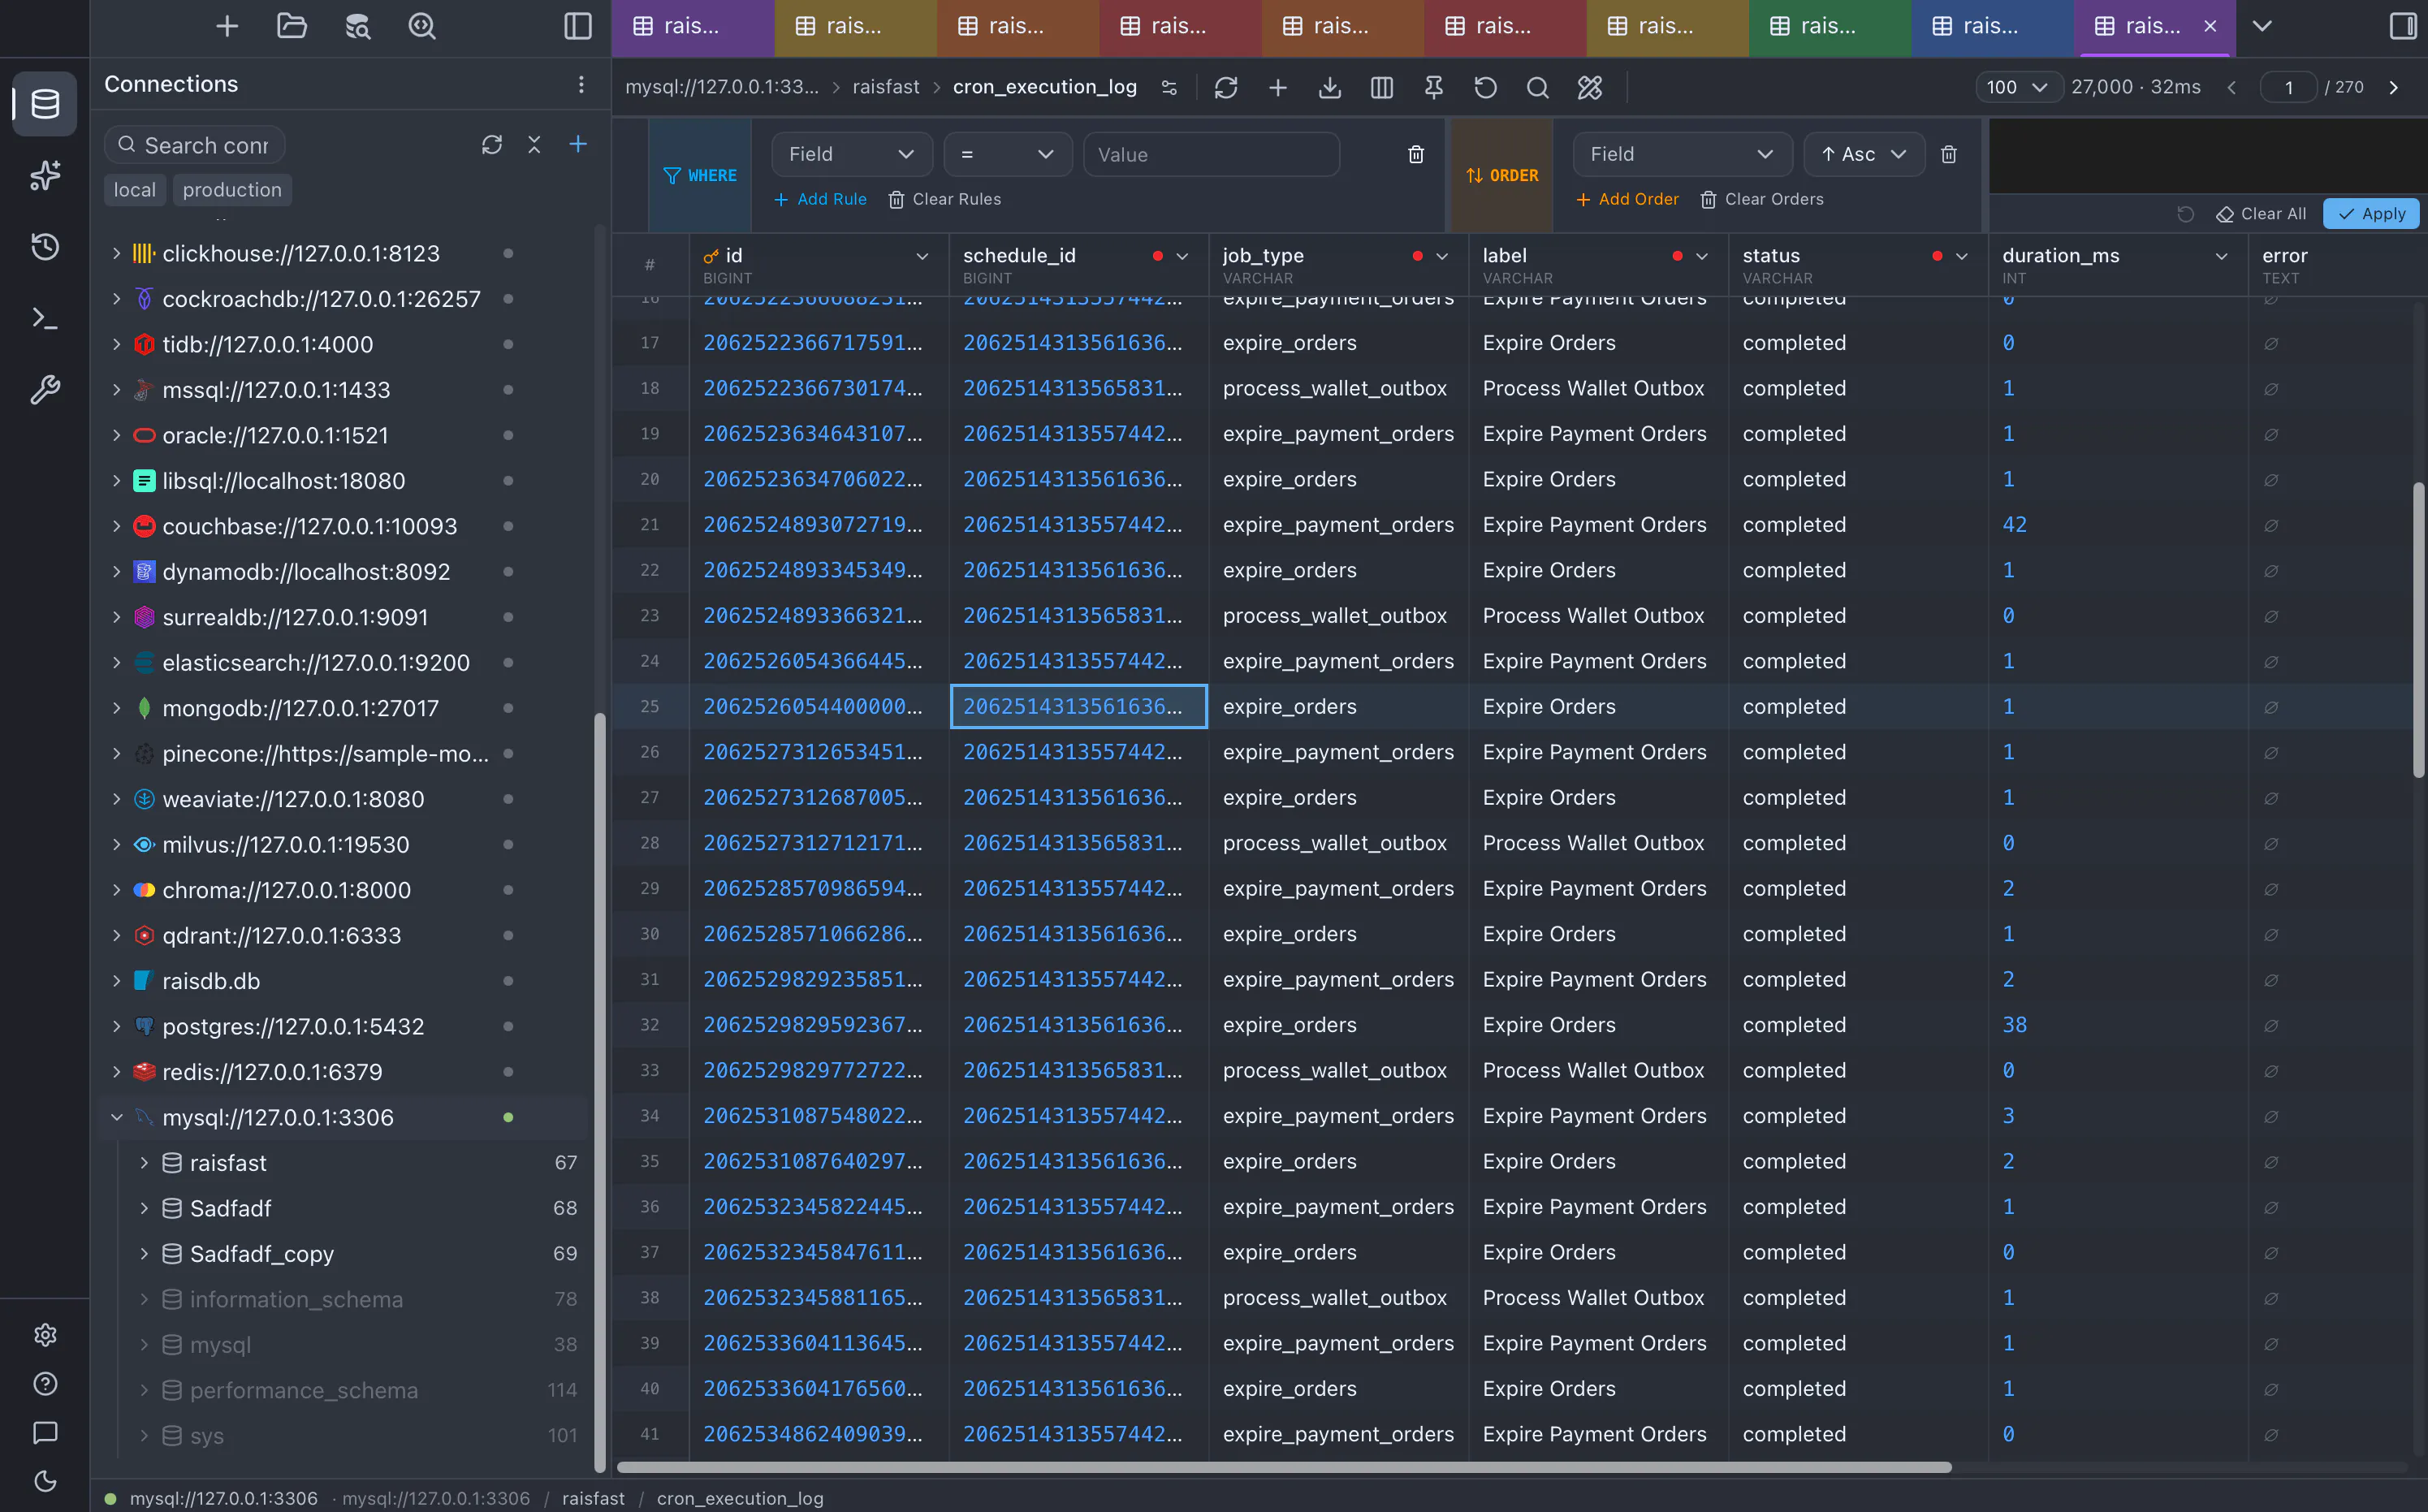The width and height of the screenshot is (2428, 1512).
Task: Close the active rais... tab
Action: pos(2211,27)
